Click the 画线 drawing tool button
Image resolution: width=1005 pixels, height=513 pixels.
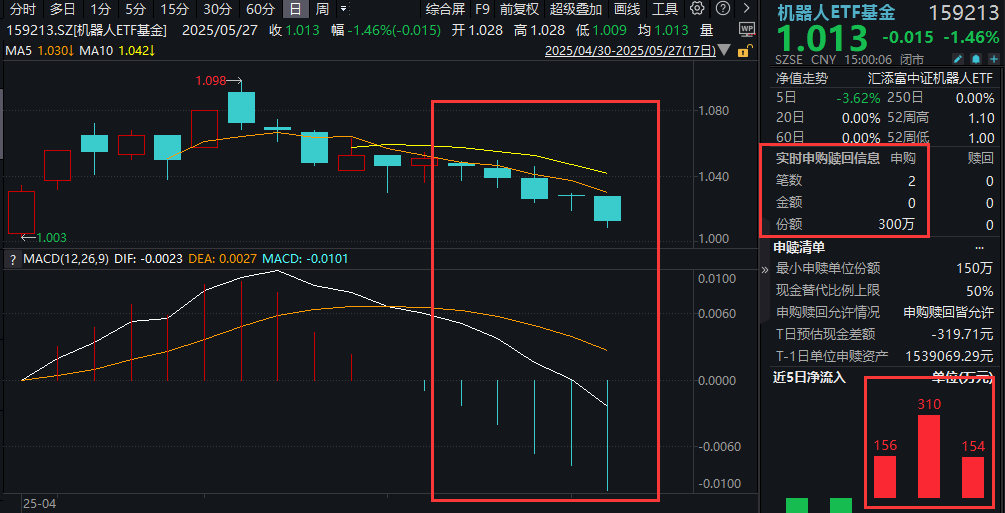point(627,9)
